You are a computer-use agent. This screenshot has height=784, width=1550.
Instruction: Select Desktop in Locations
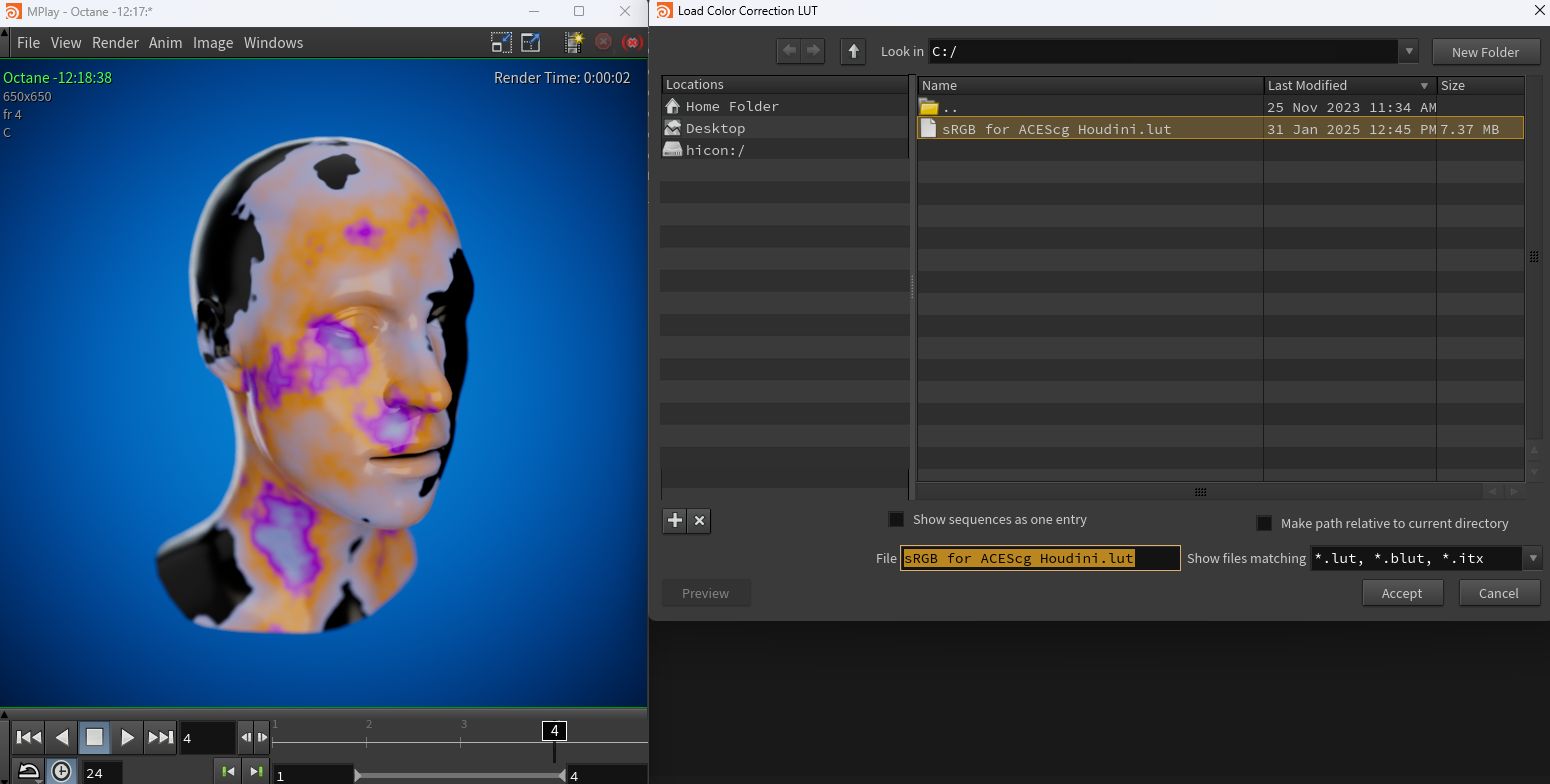pos(785,128)
